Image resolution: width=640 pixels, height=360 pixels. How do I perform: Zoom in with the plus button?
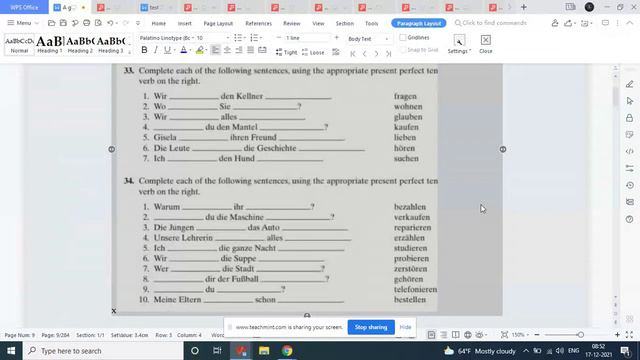point(617,334)
